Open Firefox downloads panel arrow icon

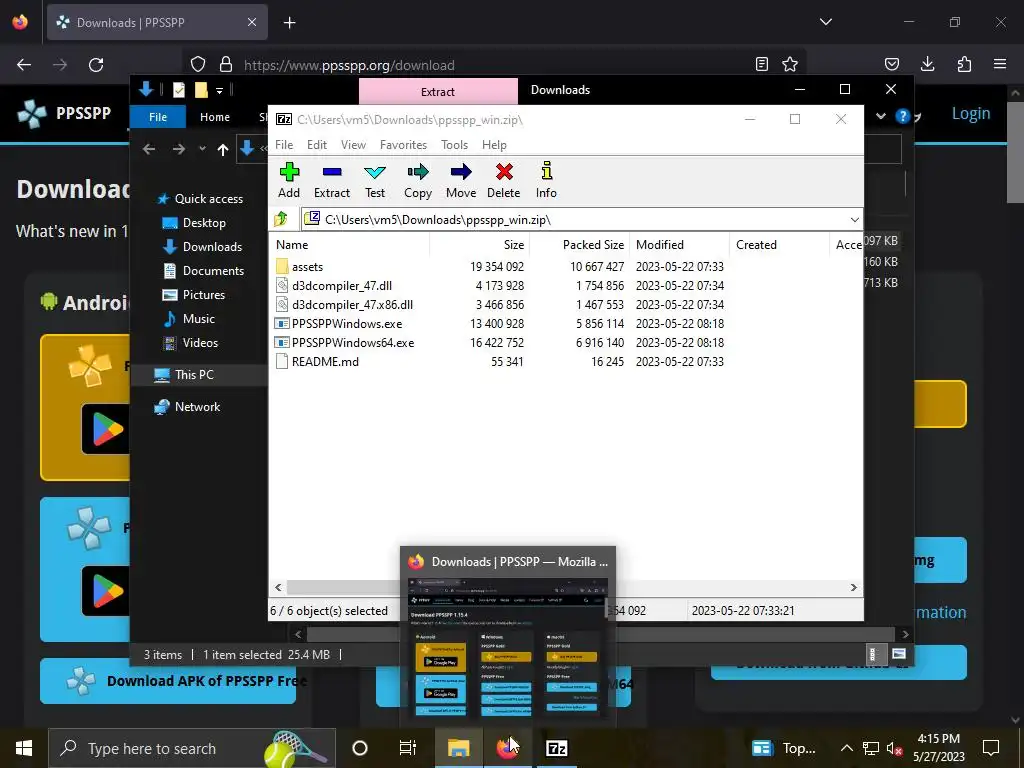pos(927,64)
